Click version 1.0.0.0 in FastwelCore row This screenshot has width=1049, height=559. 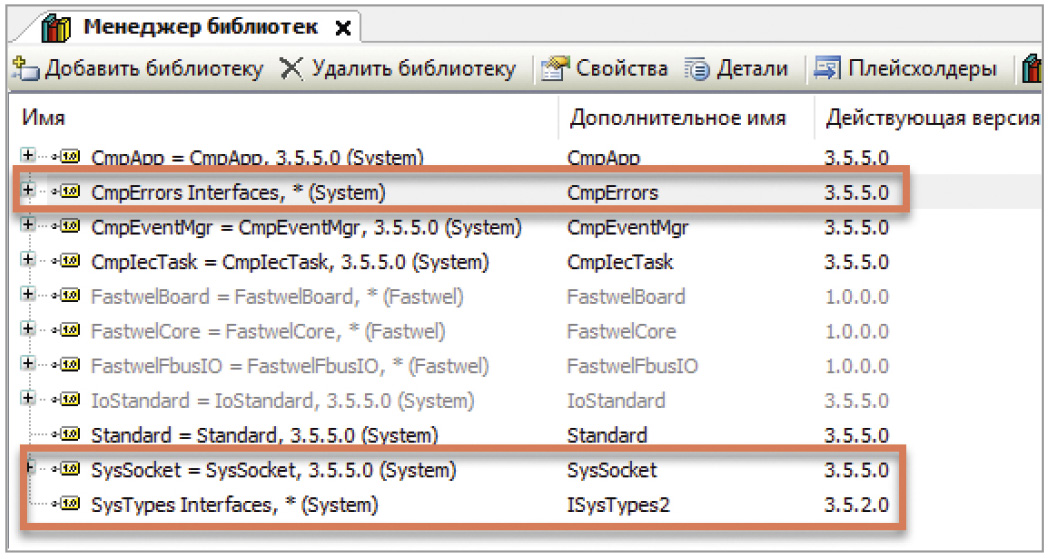click(856, 332)
